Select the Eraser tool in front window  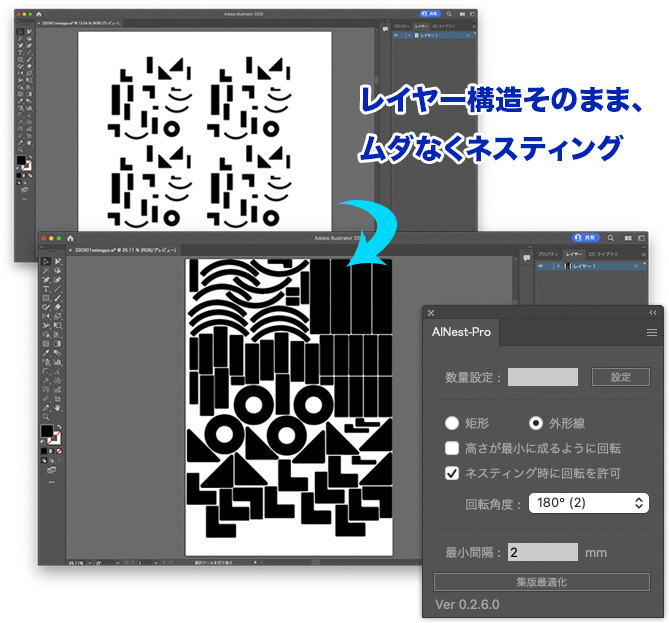pyautogui.click(x=58, y=307)
